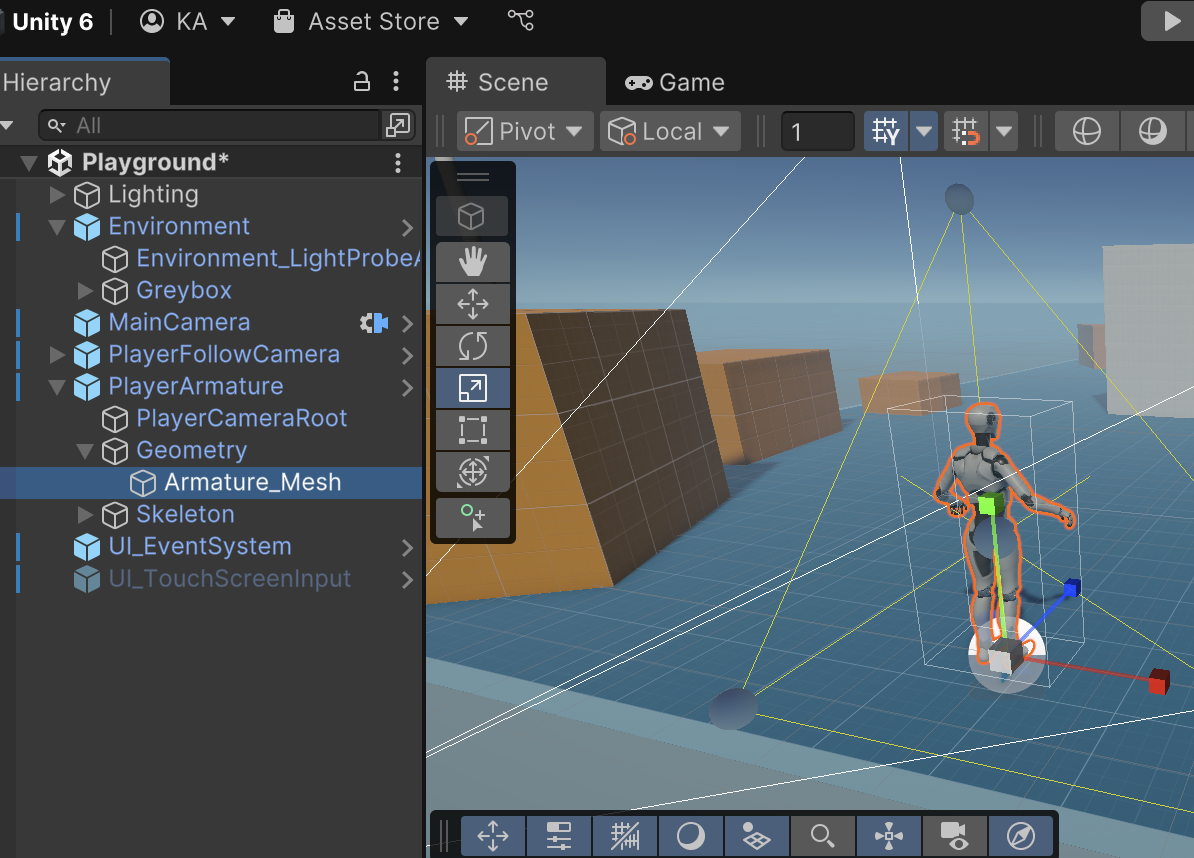Select the Rotate tool
The height and width of the screenshot is (858, 1194).
472,346
